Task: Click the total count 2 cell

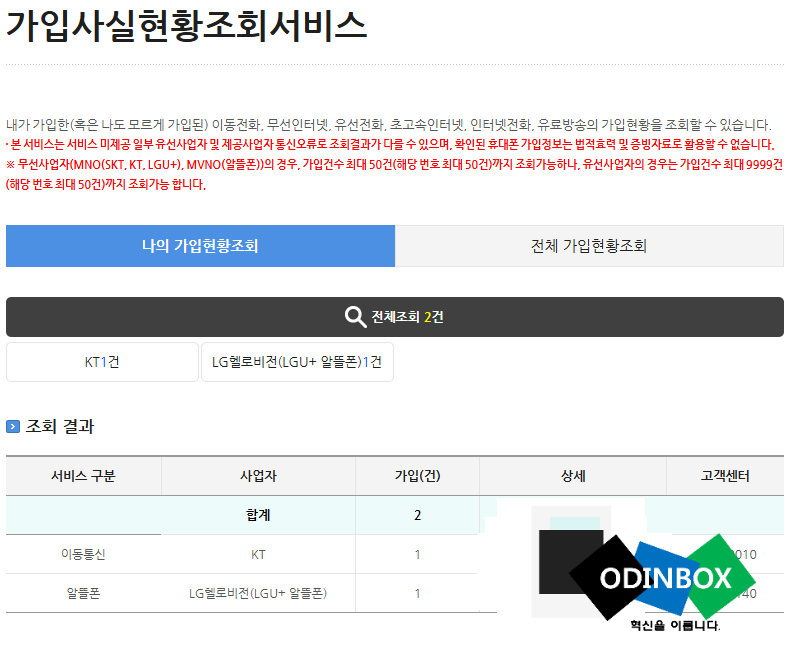Action: point(417,515)
